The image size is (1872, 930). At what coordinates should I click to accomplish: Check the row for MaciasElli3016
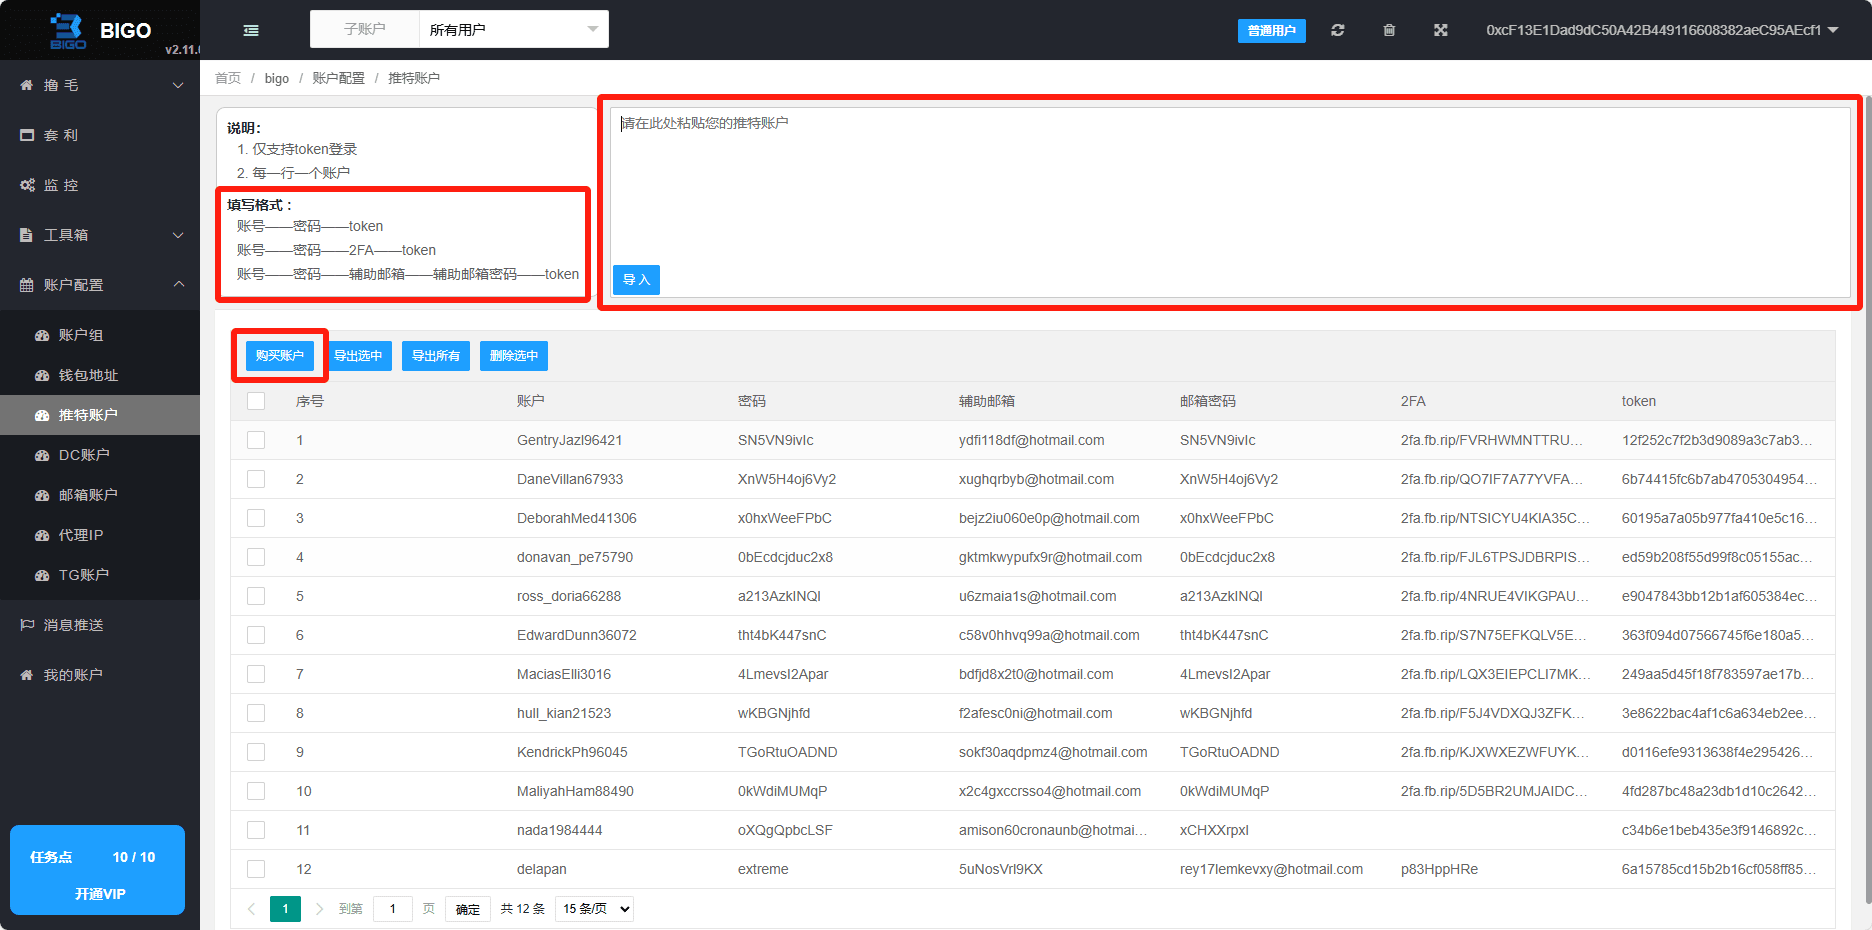coord(256,674)
